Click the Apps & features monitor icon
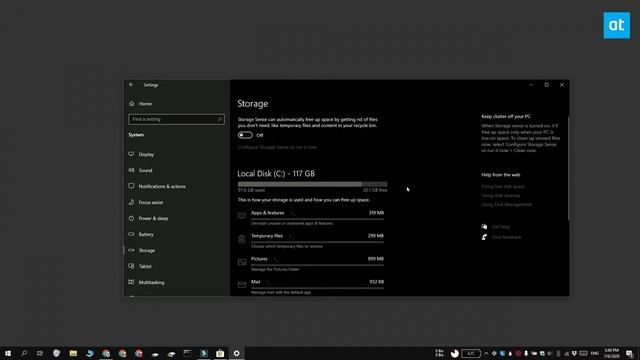 [x=242, y=216]
